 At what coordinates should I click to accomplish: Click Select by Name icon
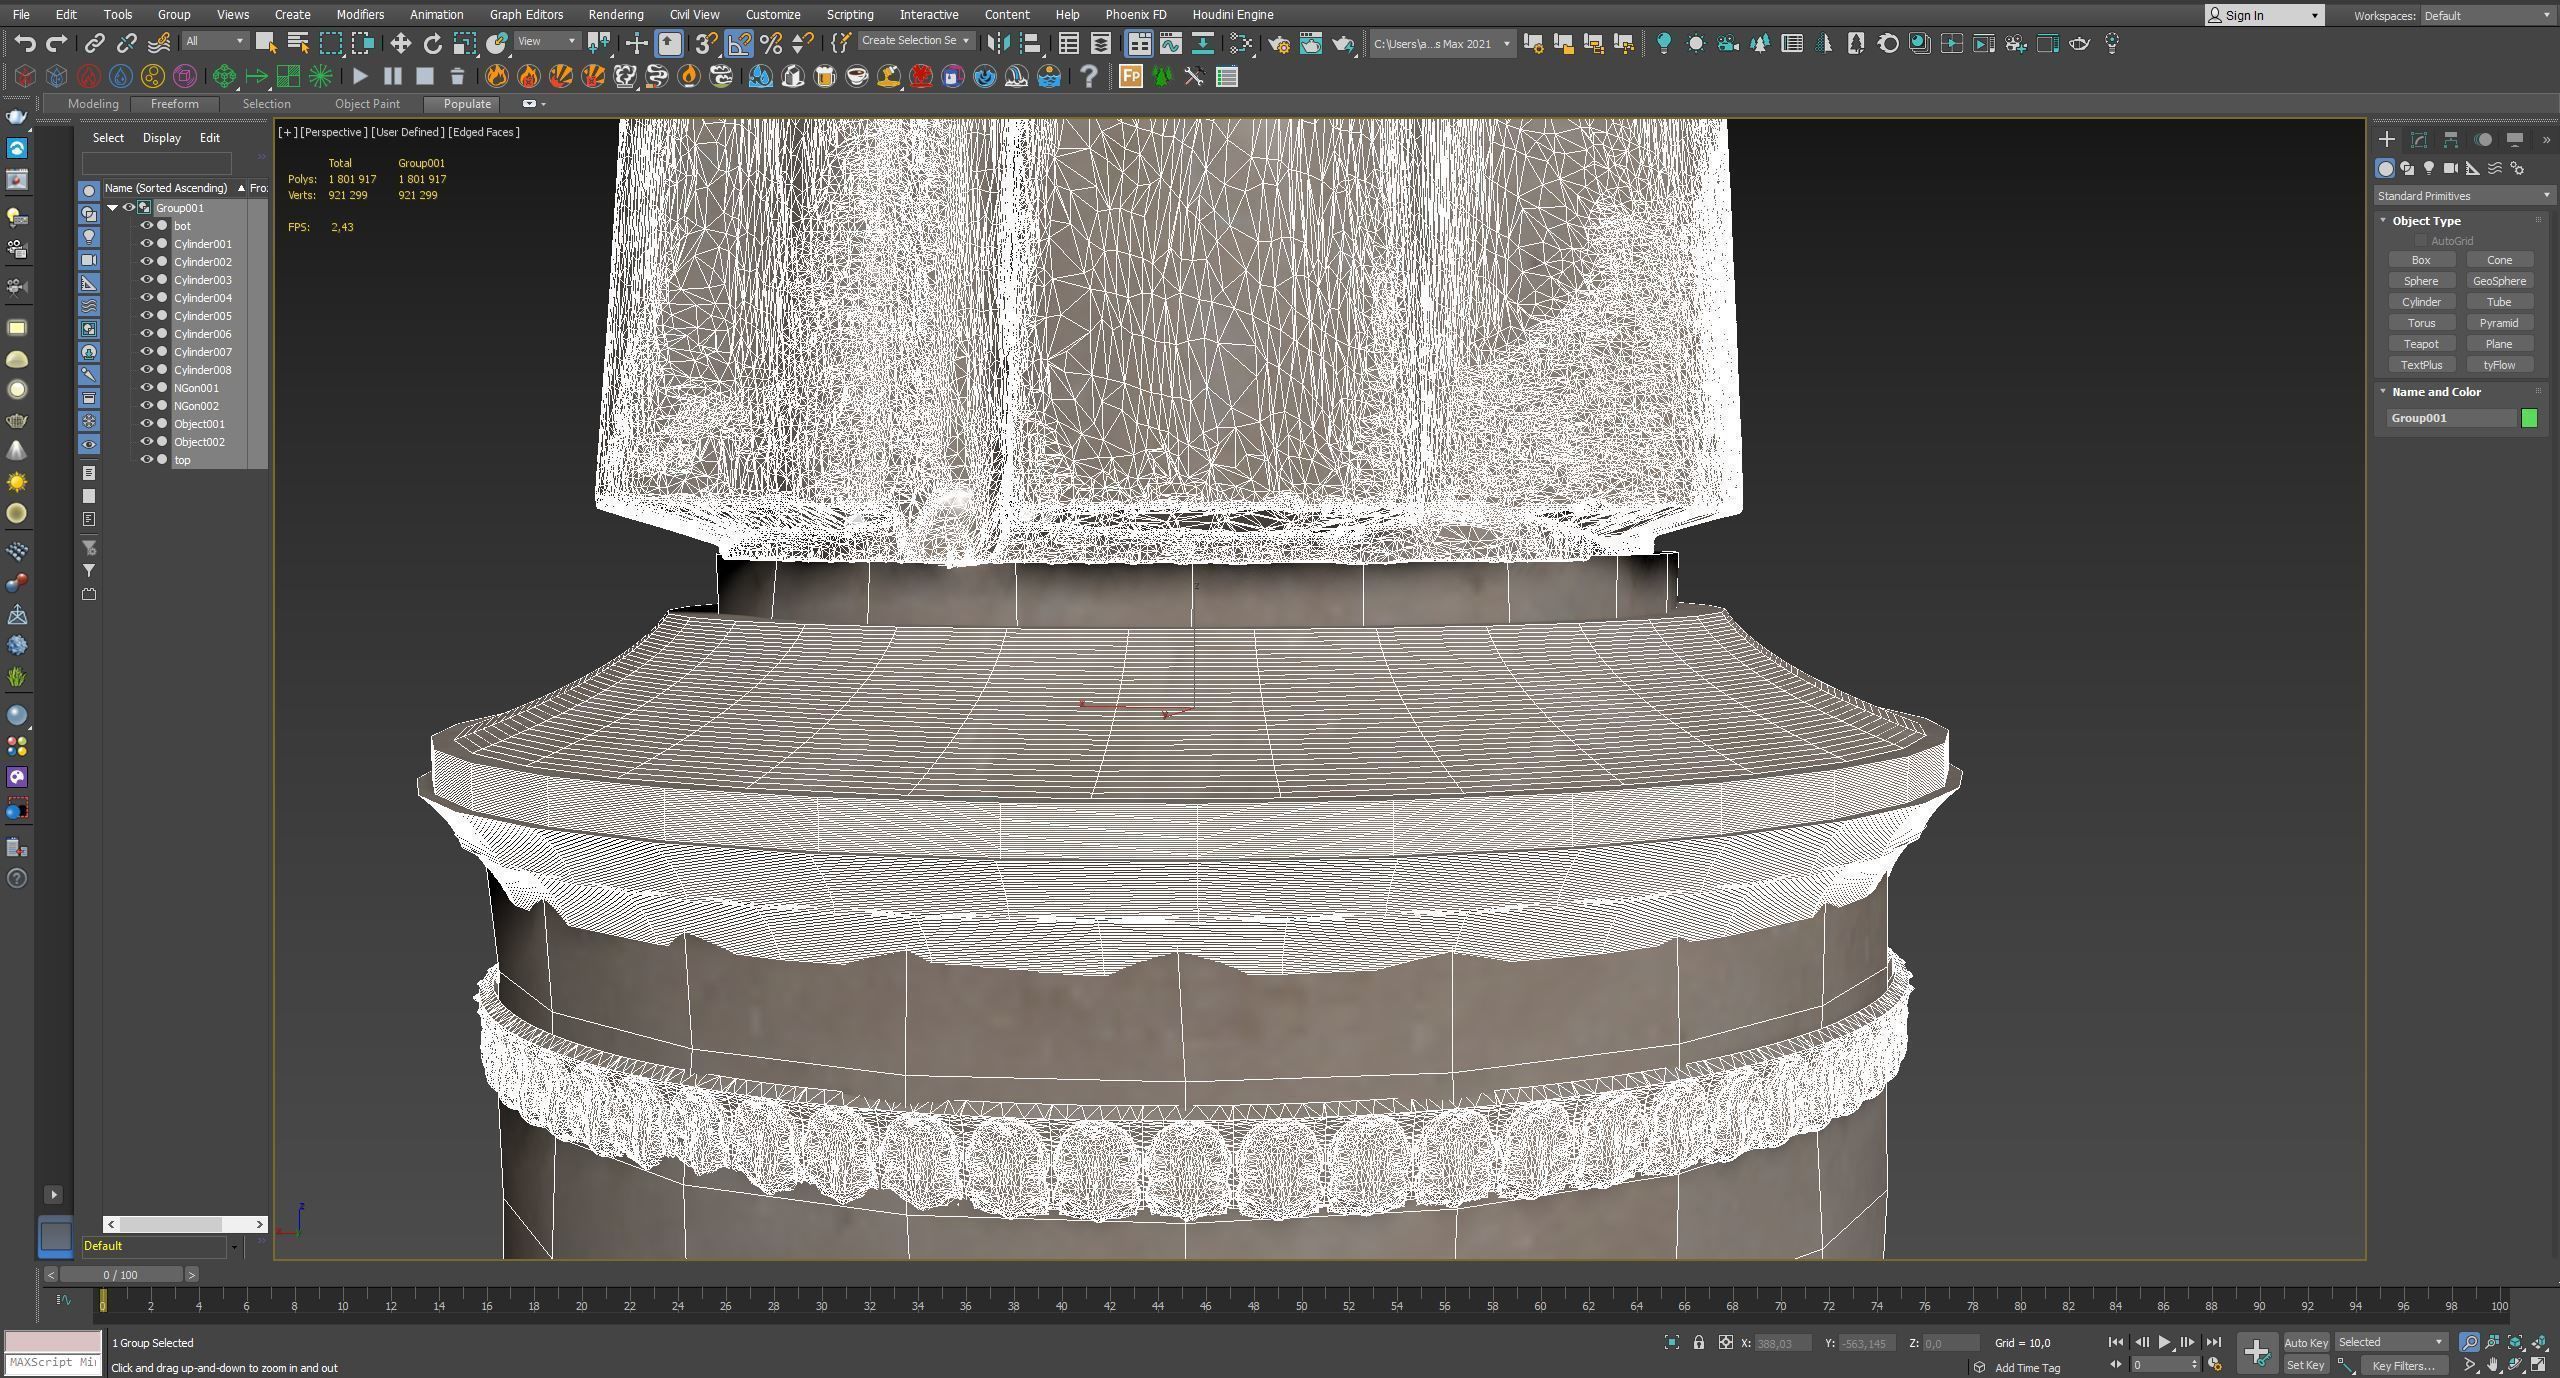click(297, 43)
